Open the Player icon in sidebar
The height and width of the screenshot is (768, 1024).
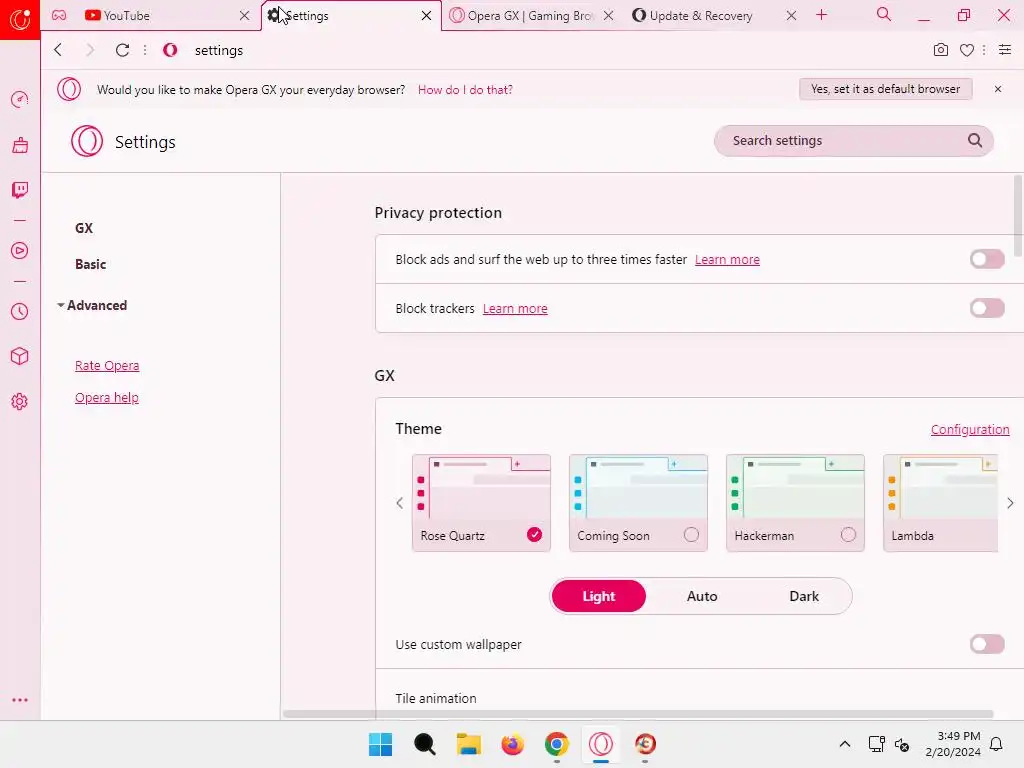(20, 251)
